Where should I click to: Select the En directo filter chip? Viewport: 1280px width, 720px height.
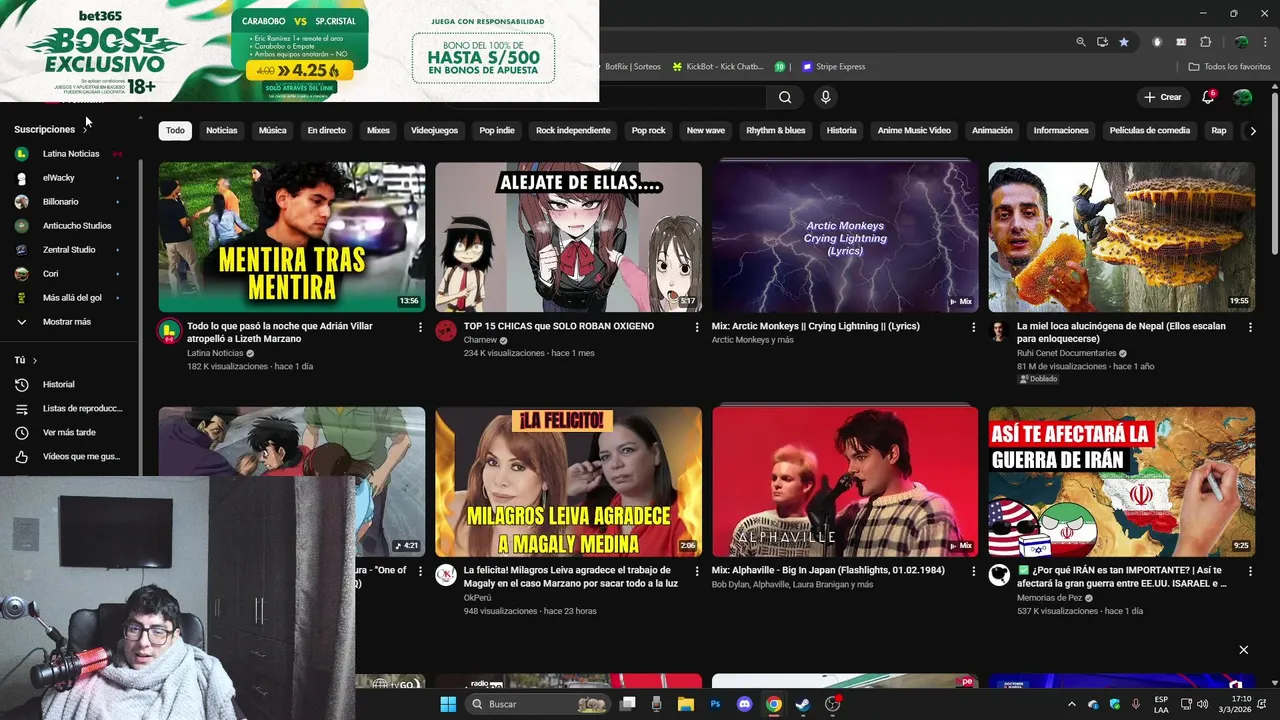coord(326,131)
